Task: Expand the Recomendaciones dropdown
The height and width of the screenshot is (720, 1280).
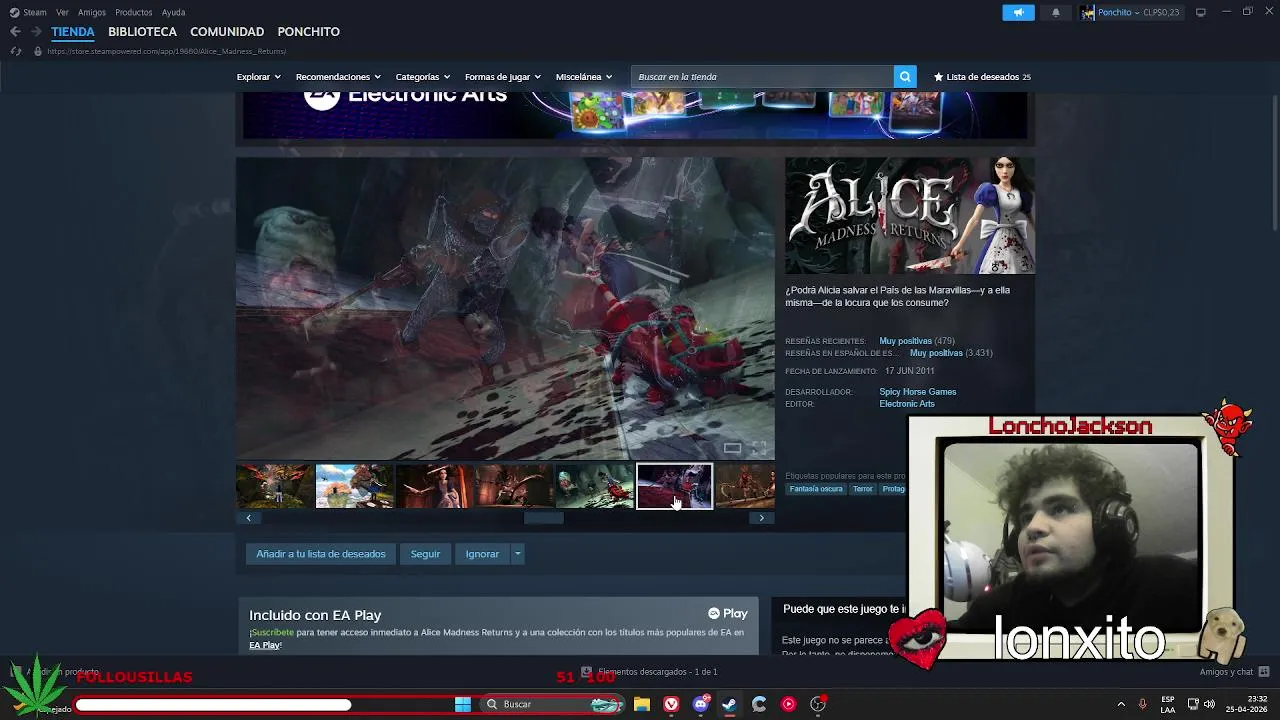Action: 338,77
